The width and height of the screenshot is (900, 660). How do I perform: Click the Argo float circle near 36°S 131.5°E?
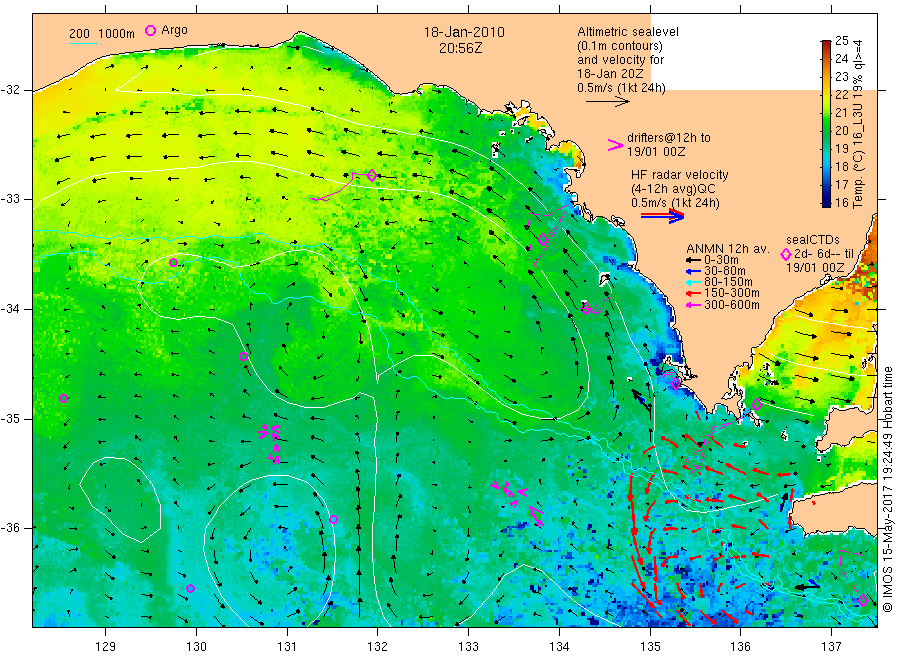(x=333, y=519)
